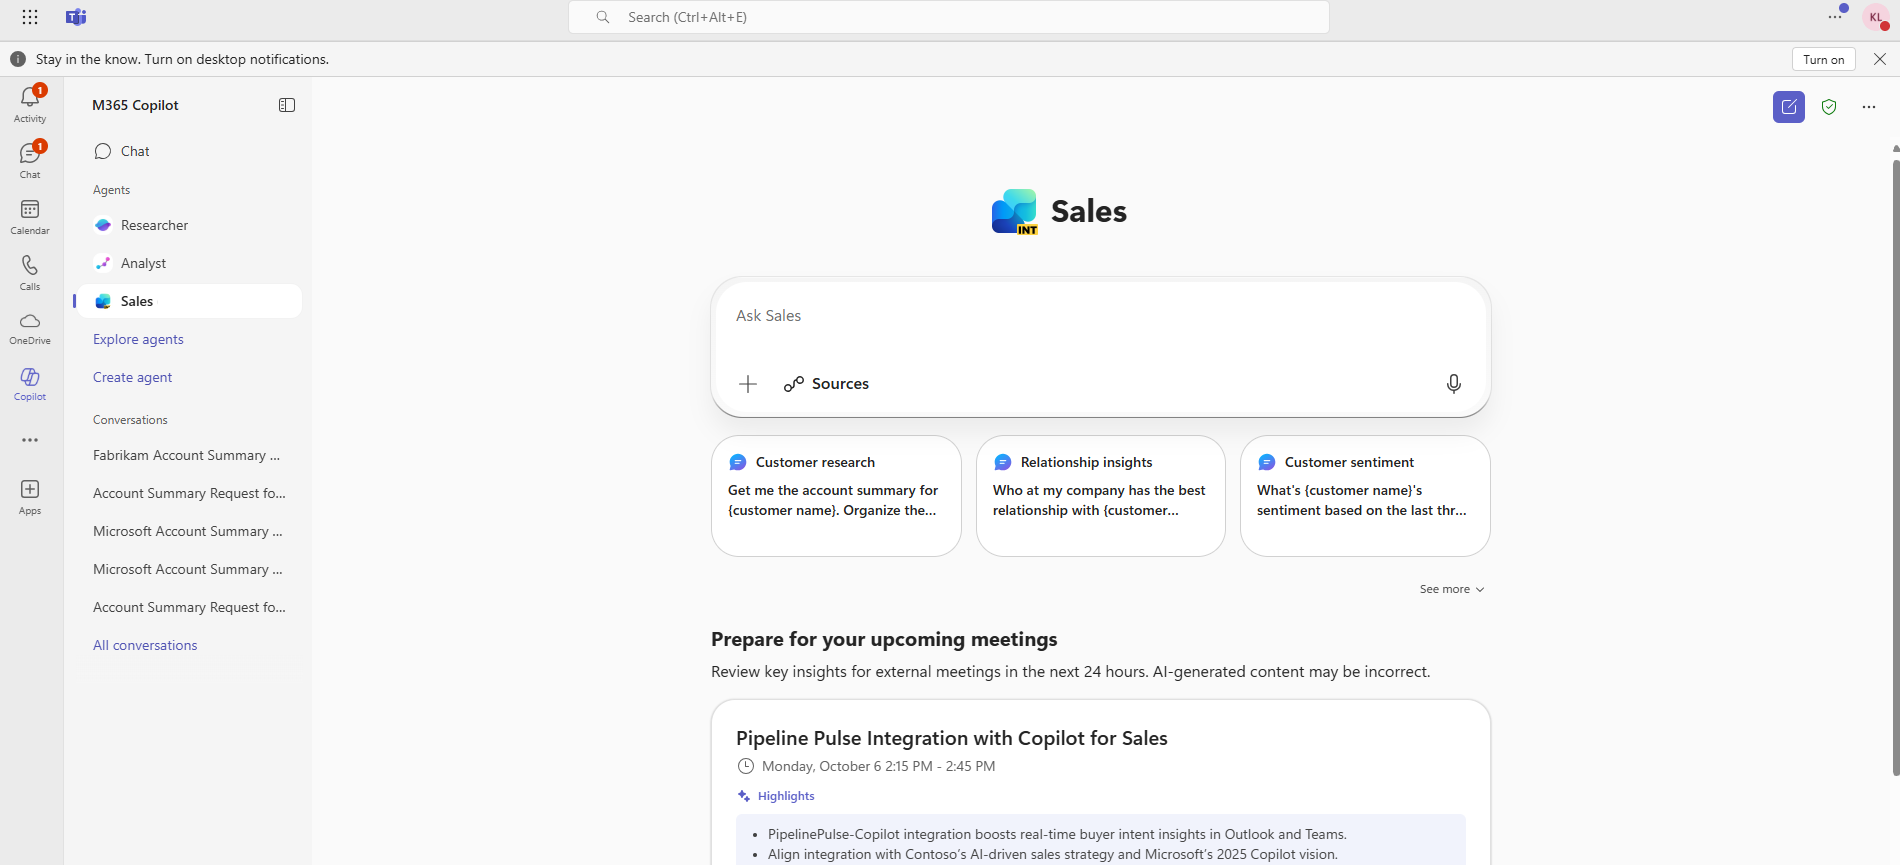Open the Sources picker
Screen dimensions: 1900x865
pos(826,384)
